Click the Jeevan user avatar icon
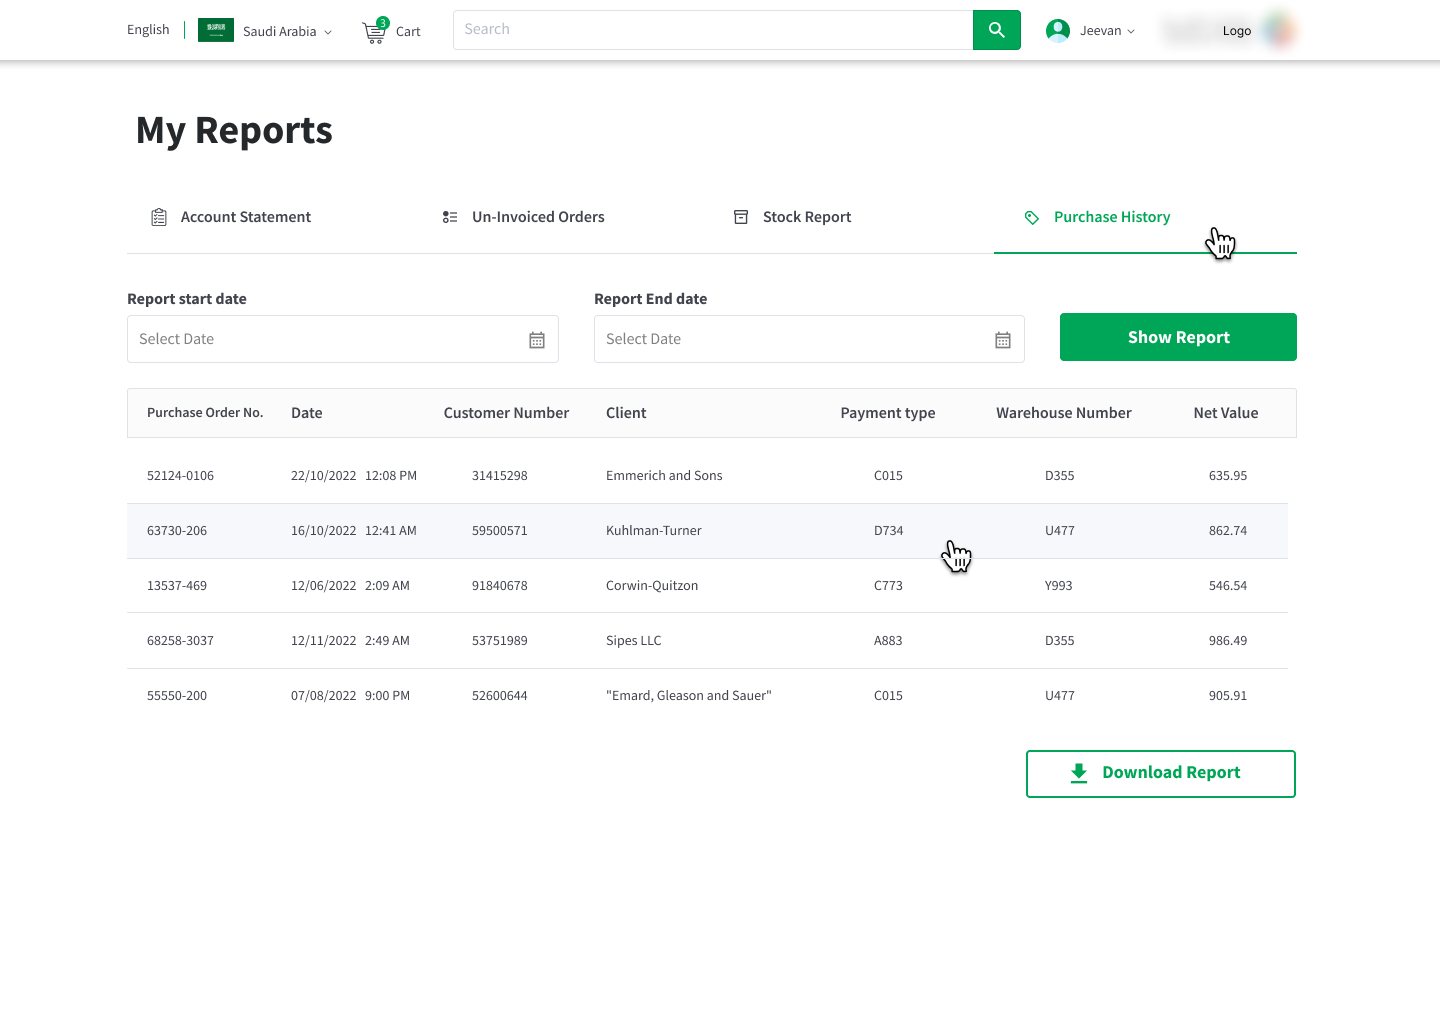Image resolution: width=1440 pixels, height=1010 pixels. [x=1057, y=31]
